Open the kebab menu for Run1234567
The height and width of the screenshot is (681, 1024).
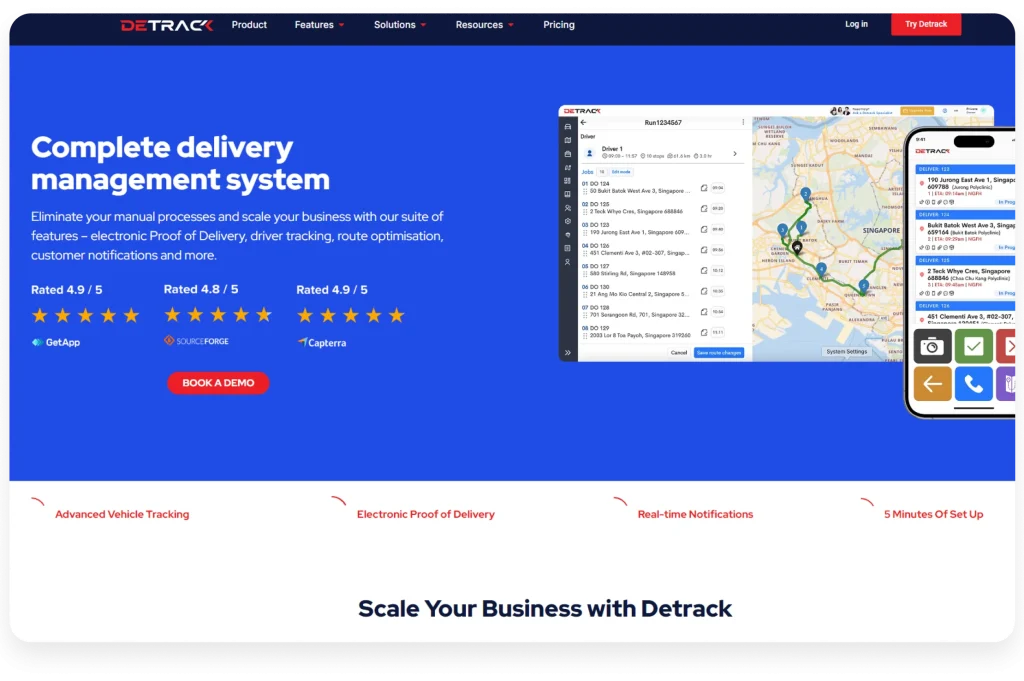[743, 122]
